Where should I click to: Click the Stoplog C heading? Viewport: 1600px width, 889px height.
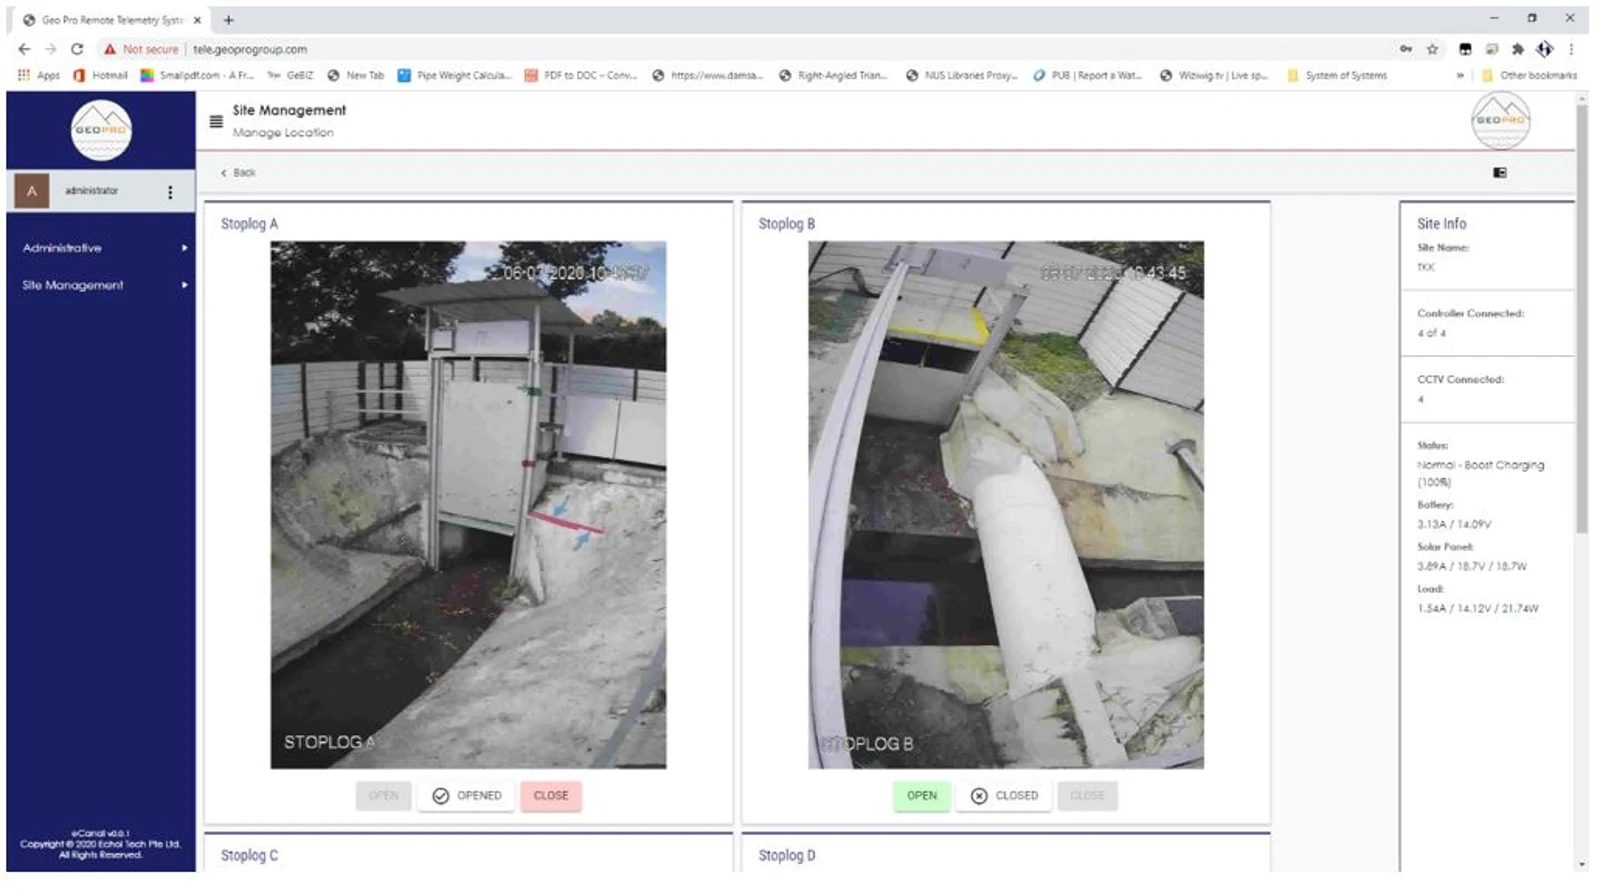pyautogui.click(x=249, y=856)
